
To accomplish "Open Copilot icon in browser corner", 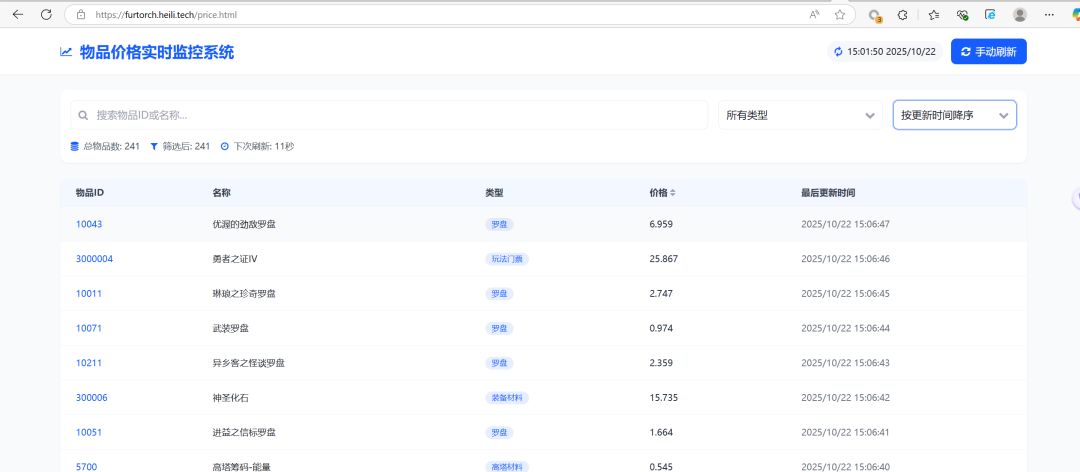I will click(x=1075, y=14).
